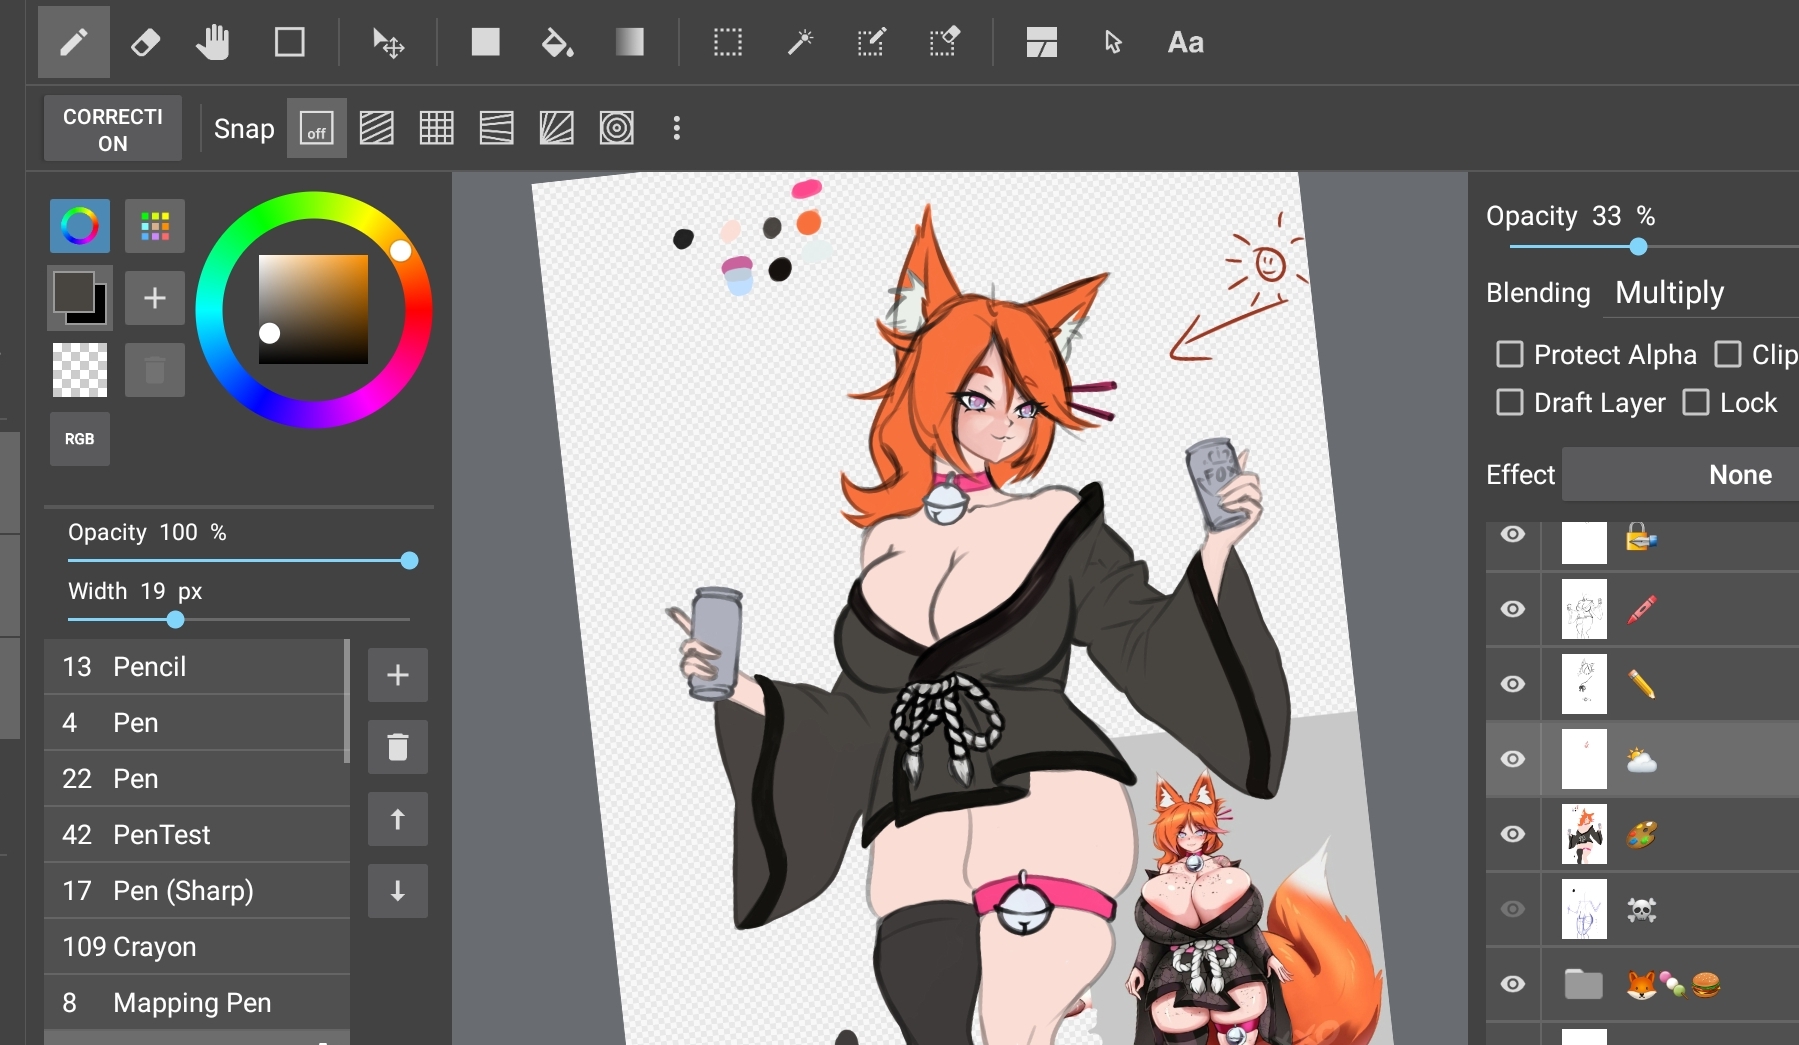This screenshot has height=1045, width=1799.
Task: Enable the Protect Alpha checkbox
Action: 1510,354
